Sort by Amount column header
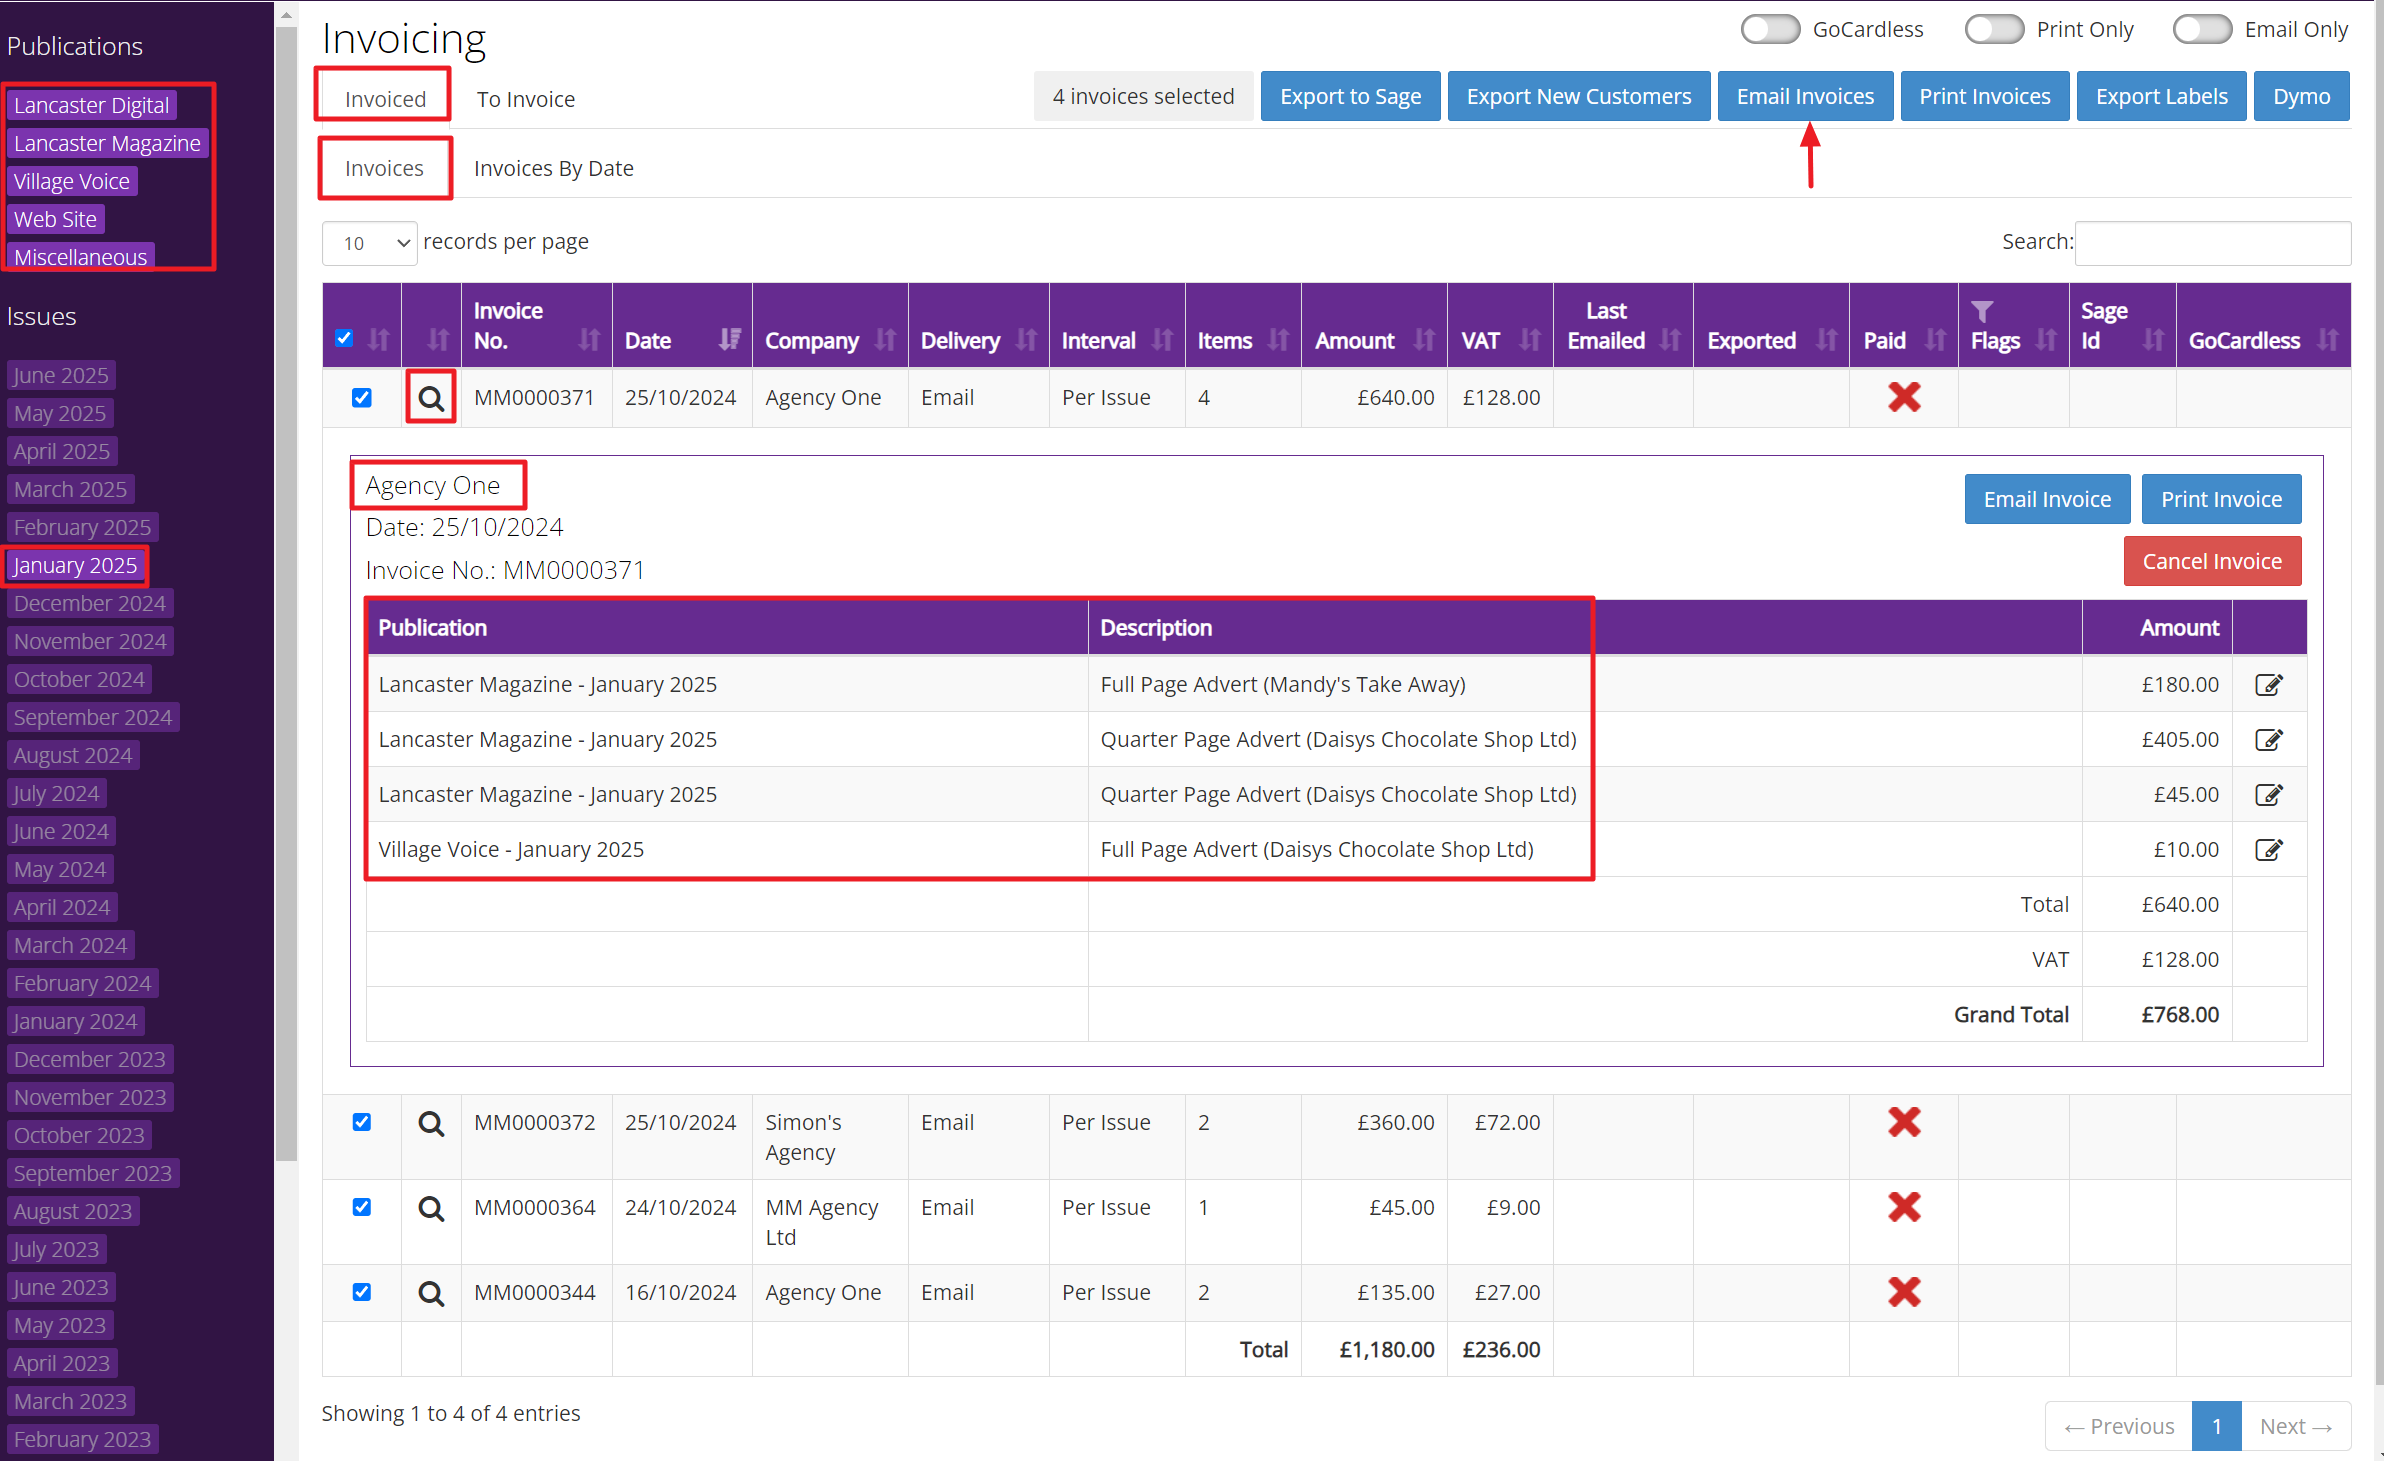Image resolution: width=2384 pixels, height=1461 pixels. 1374,326
